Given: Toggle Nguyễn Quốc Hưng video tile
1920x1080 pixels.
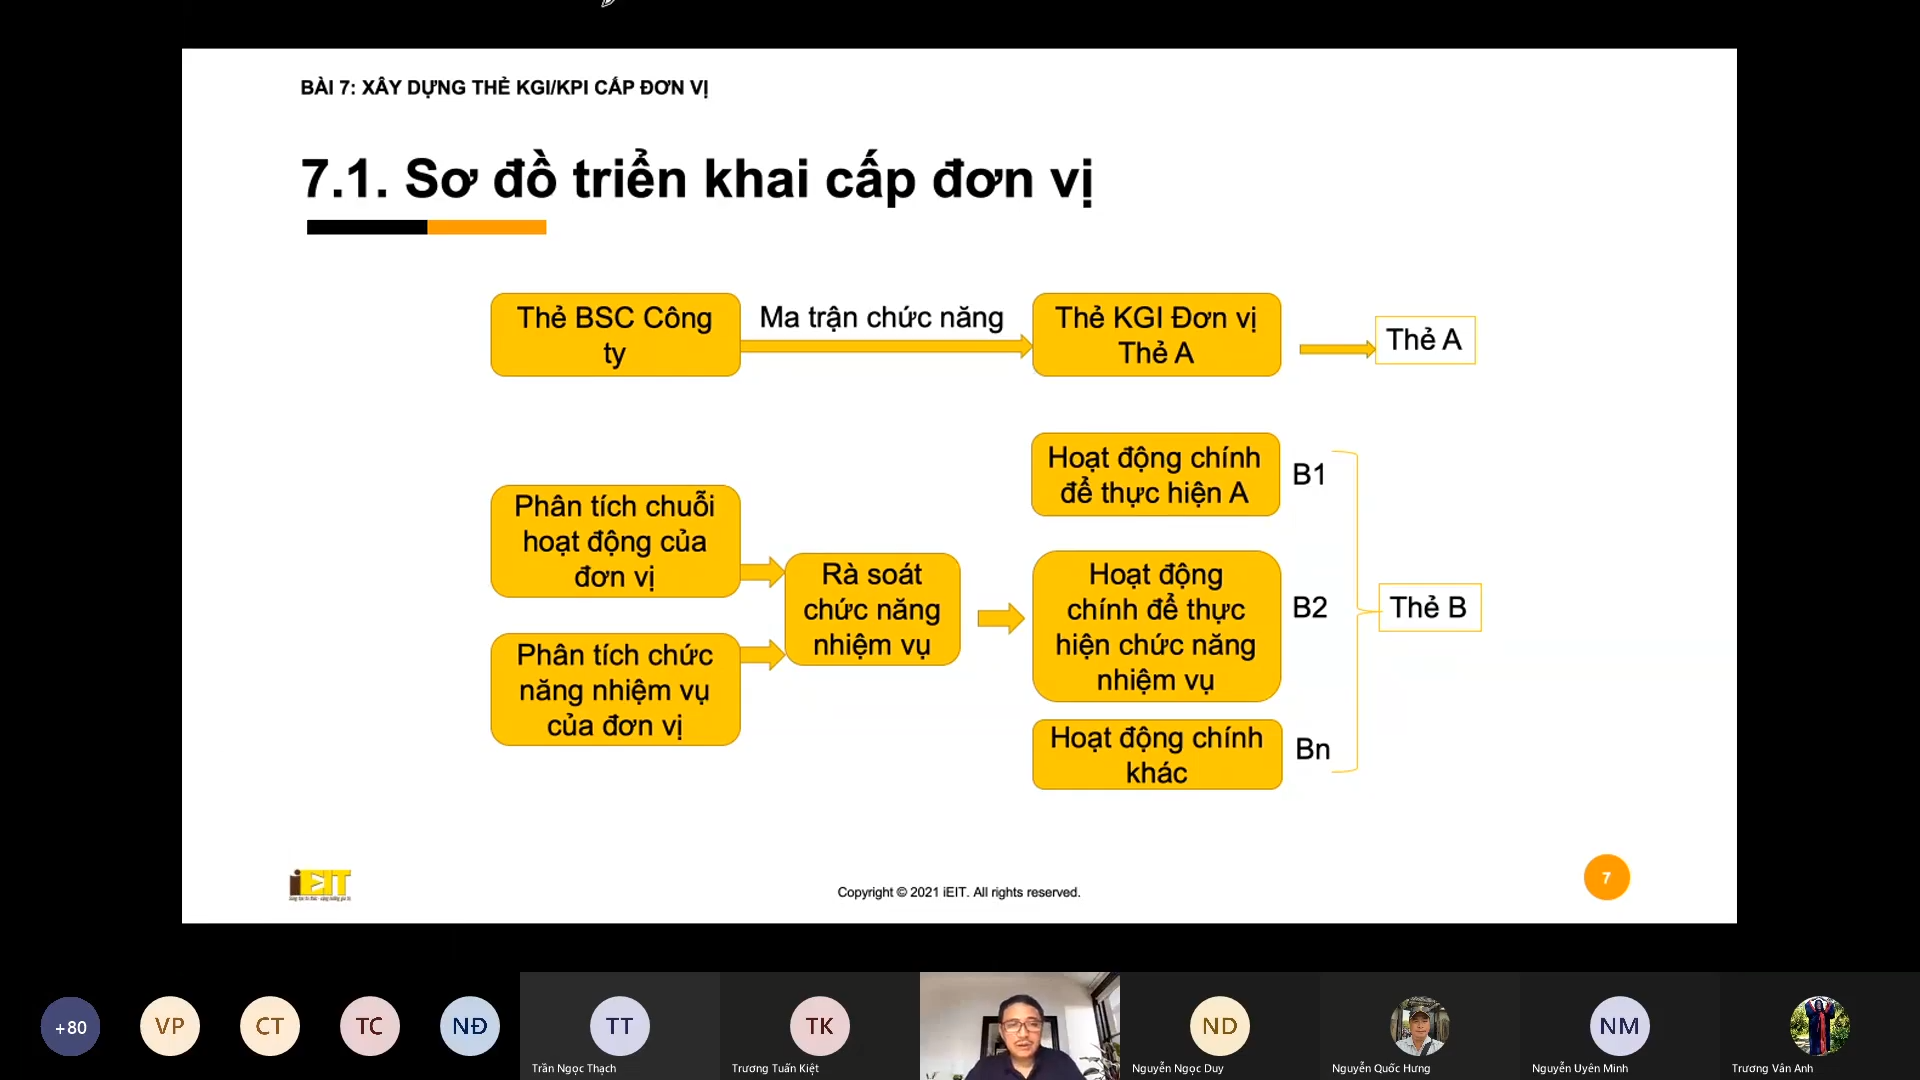Looking at the screenshot, I should (x=1420, y=1025).
